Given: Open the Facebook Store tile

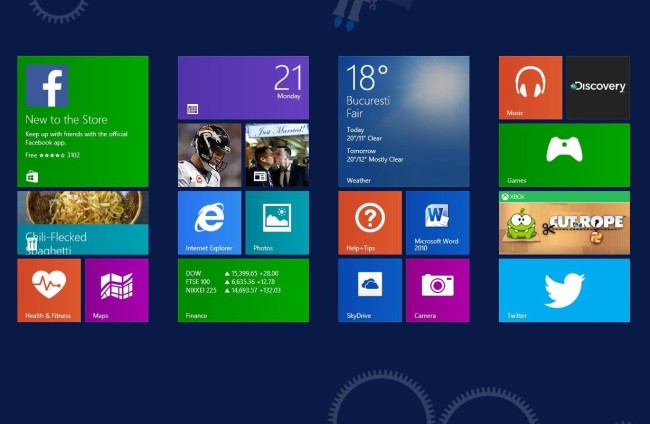Looking at the screenshot, I should [x=82, y=121].
